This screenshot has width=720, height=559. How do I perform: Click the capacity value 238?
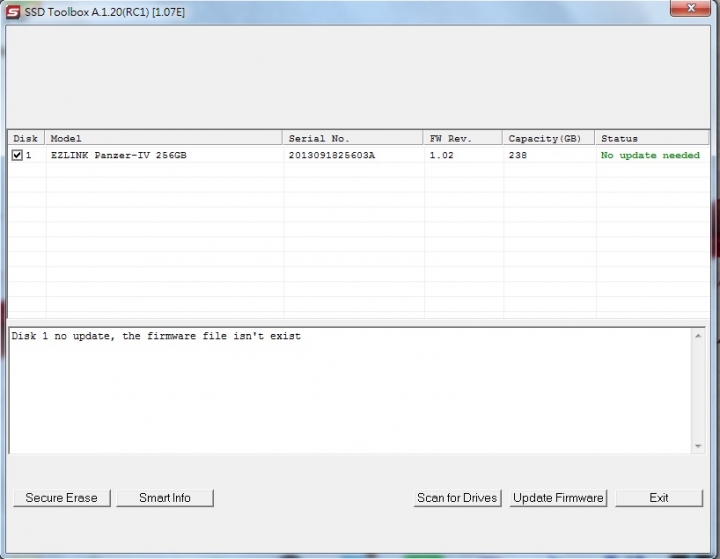tap(518, 155)
